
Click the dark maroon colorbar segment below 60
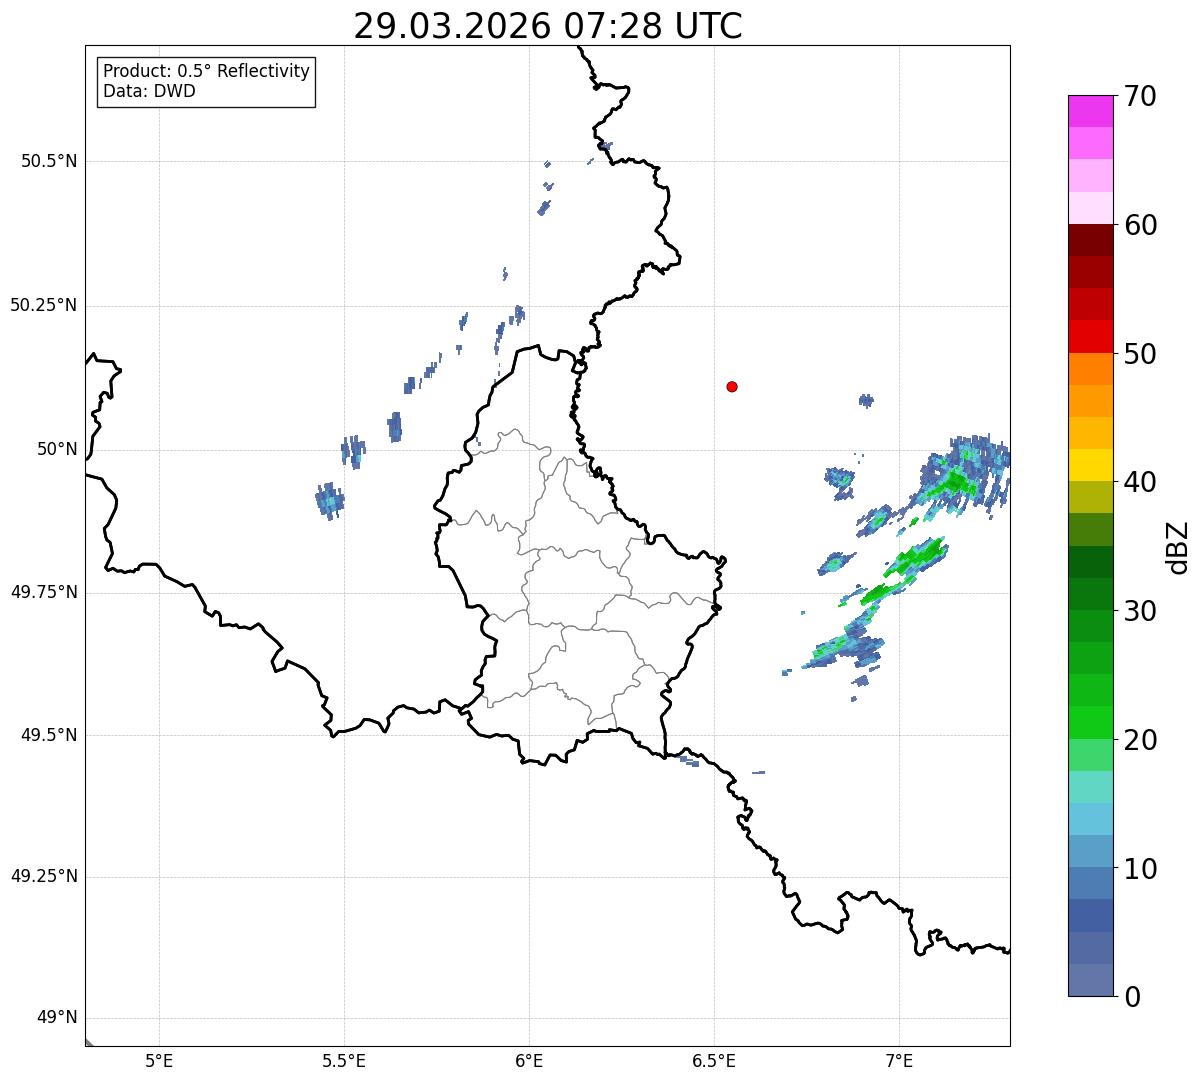pyautogui.click(x=1090, y=240)
